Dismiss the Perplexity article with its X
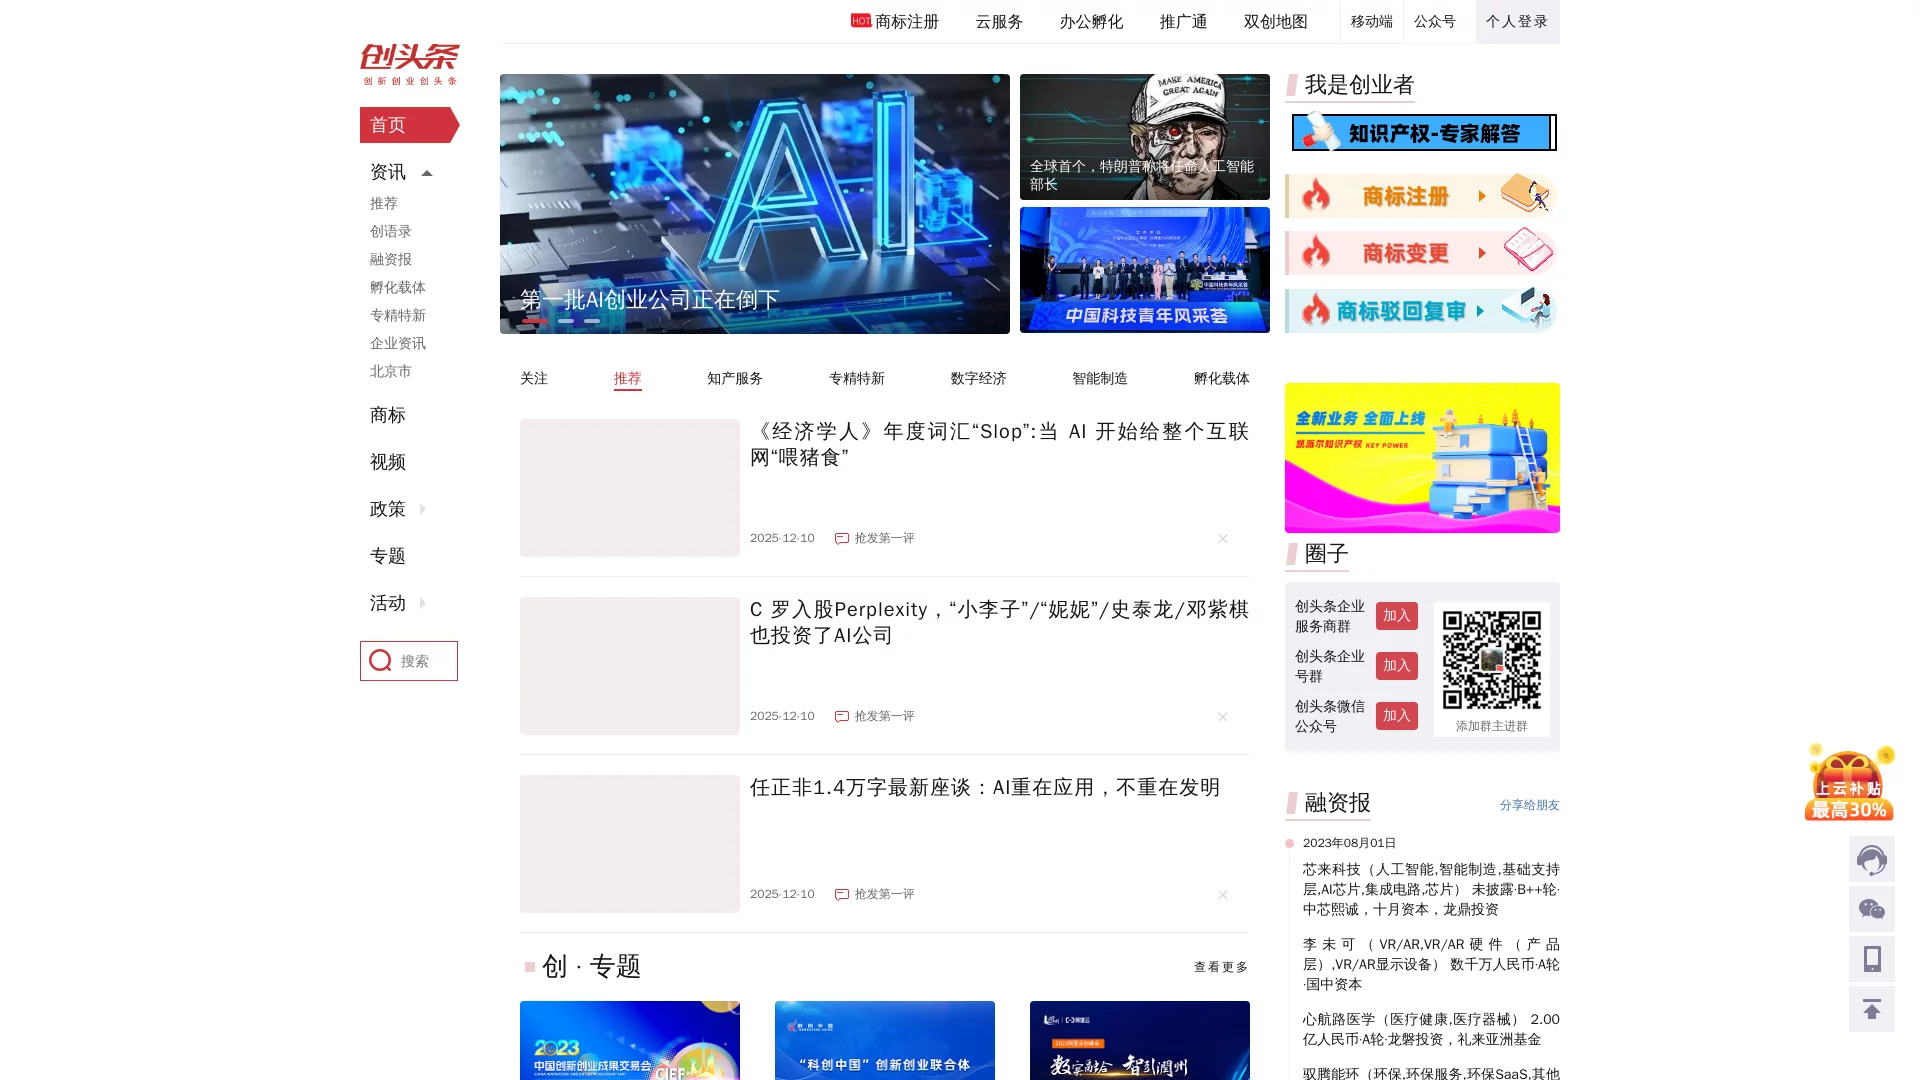 tap(1222, 717)
